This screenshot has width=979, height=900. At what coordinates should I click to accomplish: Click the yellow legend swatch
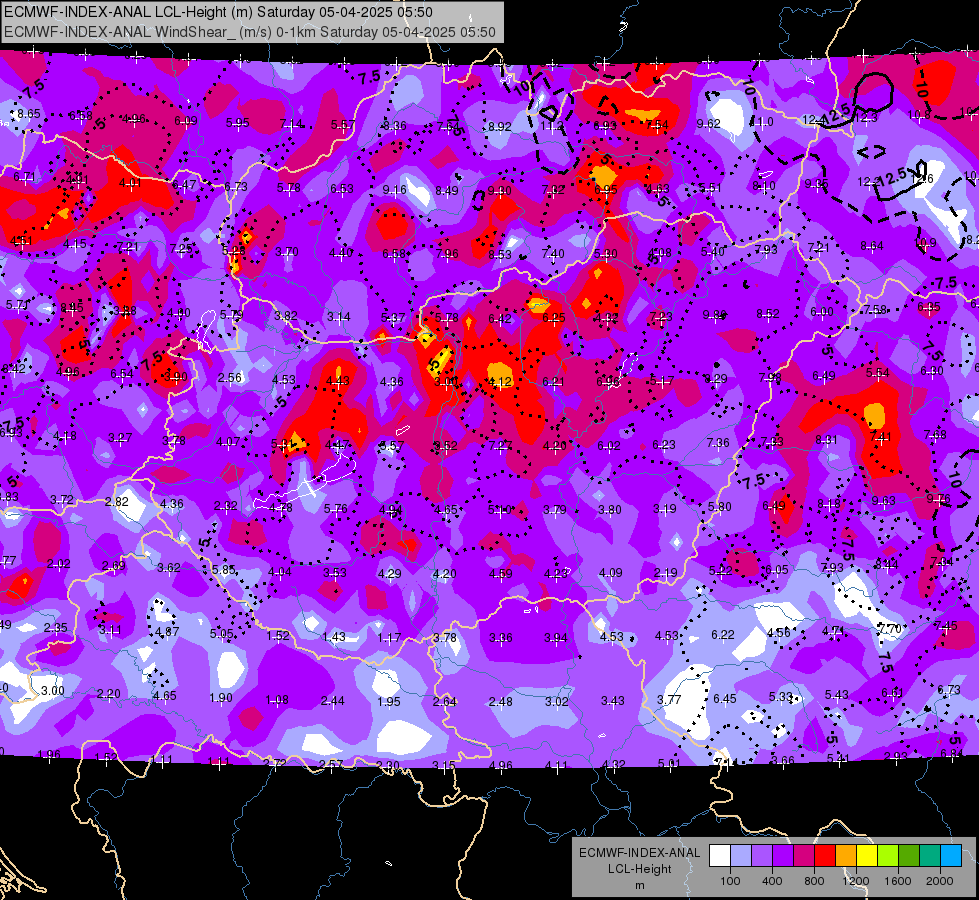tap(867, 856)
